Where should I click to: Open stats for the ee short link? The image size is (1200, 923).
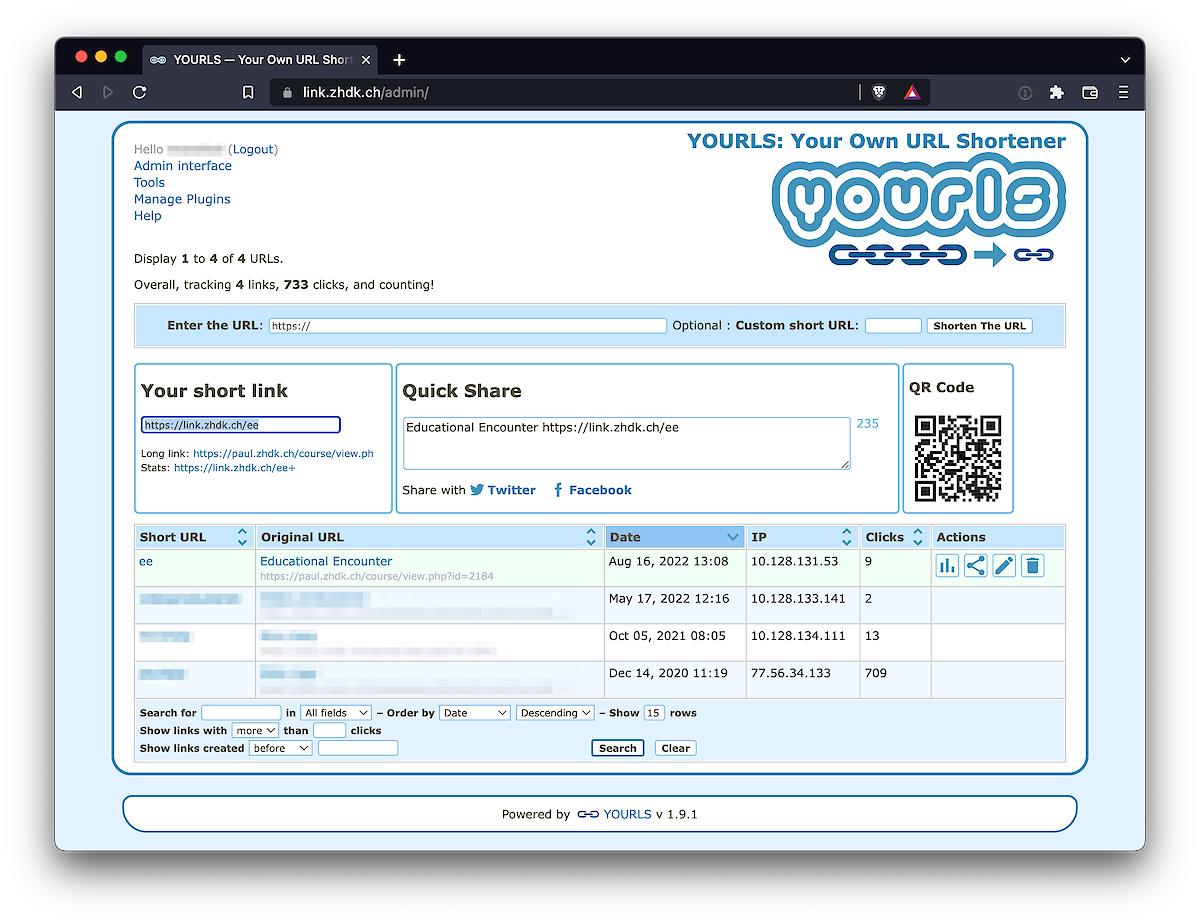947,566
